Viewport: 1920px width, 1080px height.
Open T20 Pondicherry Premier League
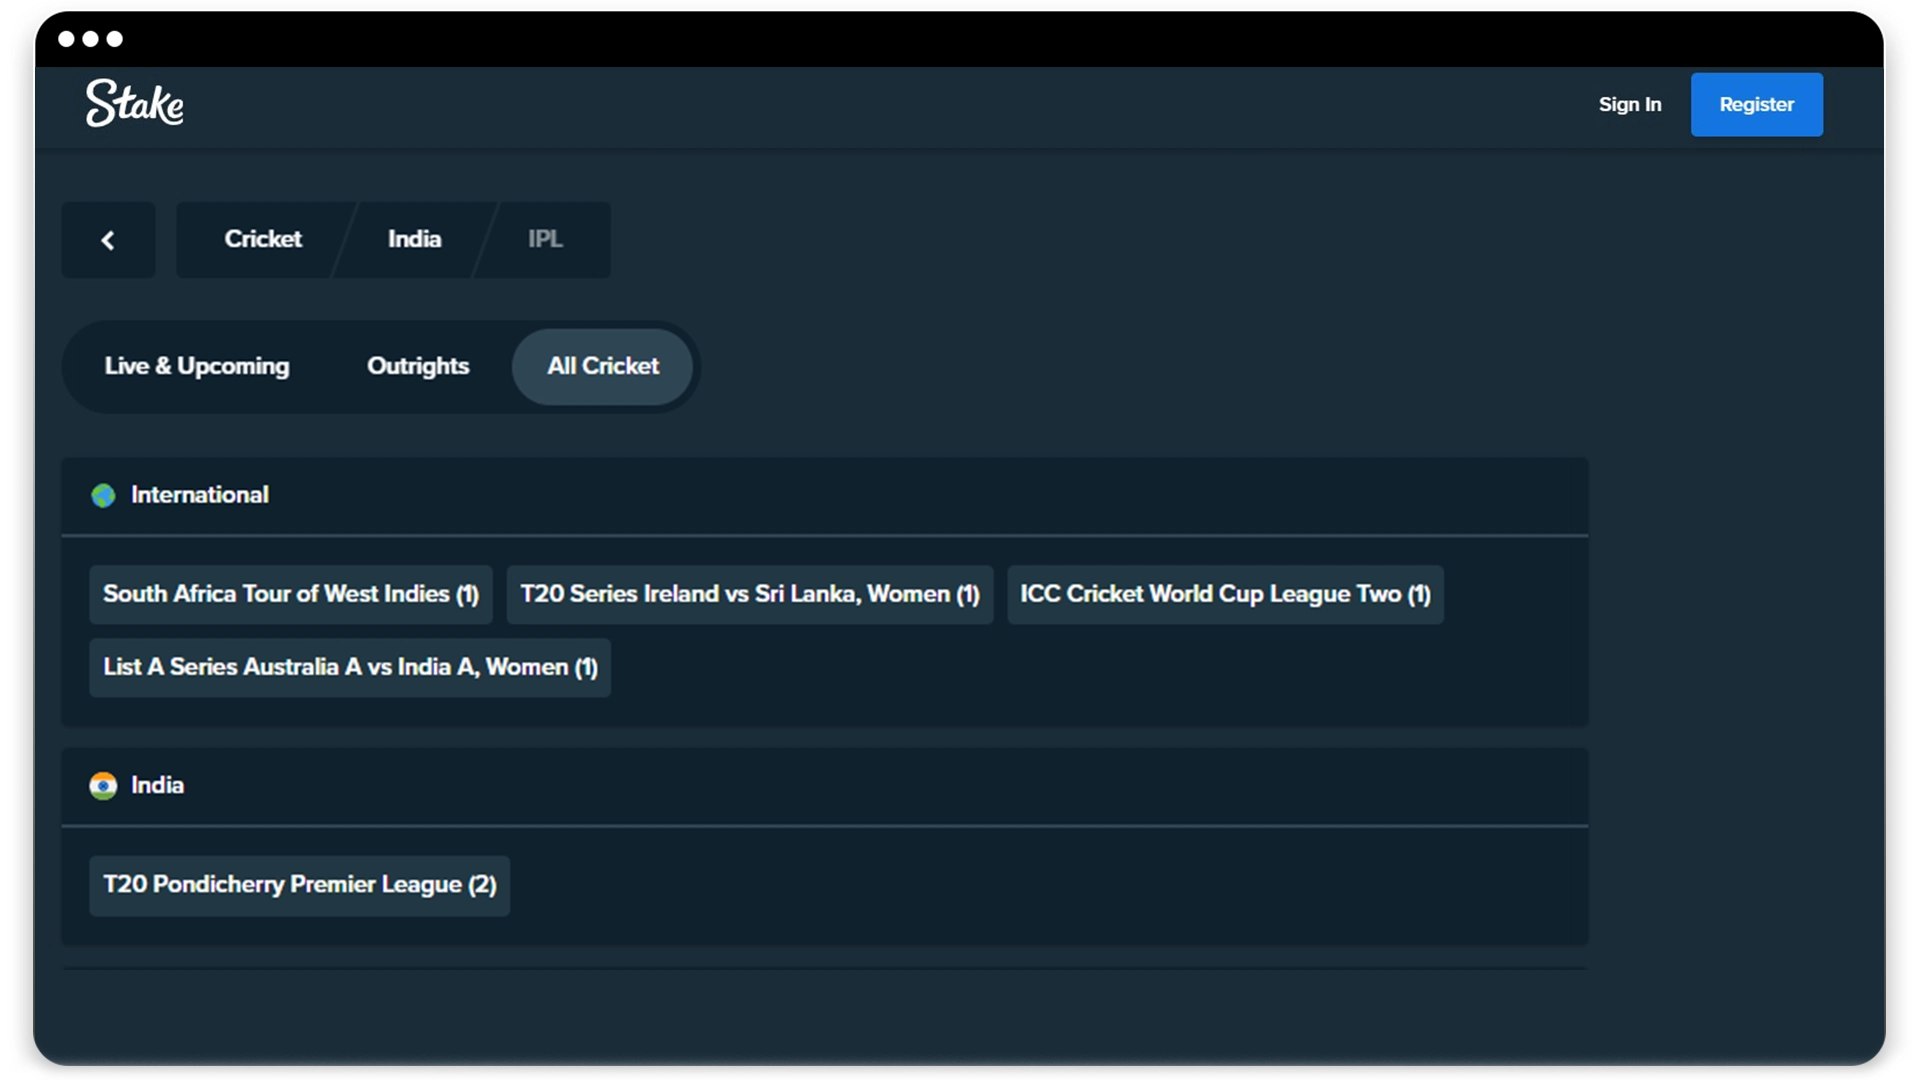click(299, 885)
